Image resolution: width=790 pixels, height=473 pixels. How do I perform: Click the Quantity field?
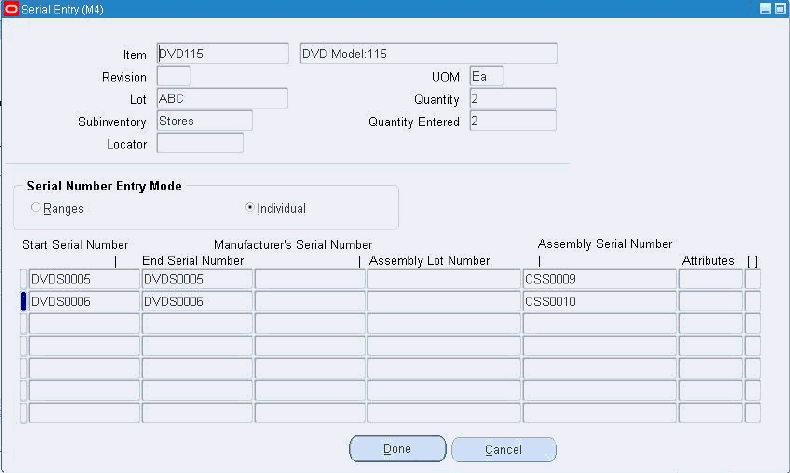pyautogui.click(x=513, y=98)
